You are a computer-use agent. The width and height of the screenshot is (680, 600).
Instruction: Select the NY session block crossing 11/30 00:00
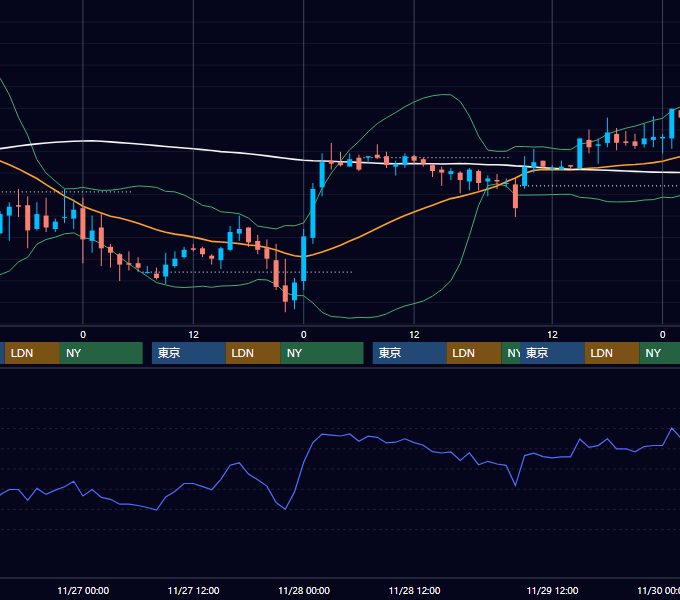click(x=660, y=353)
